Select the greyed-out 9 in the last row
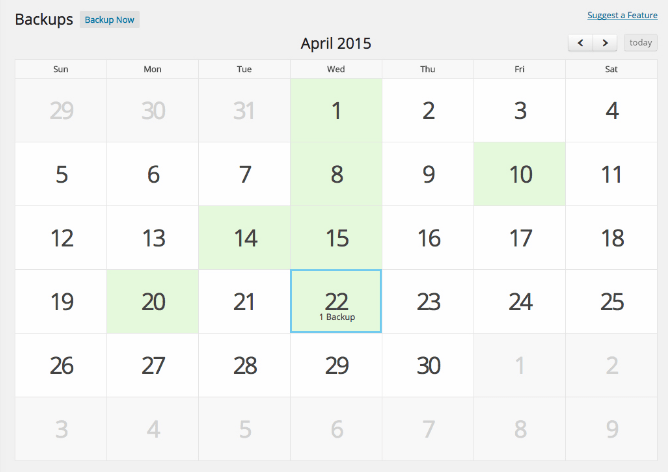 click(x=612, y=429)
